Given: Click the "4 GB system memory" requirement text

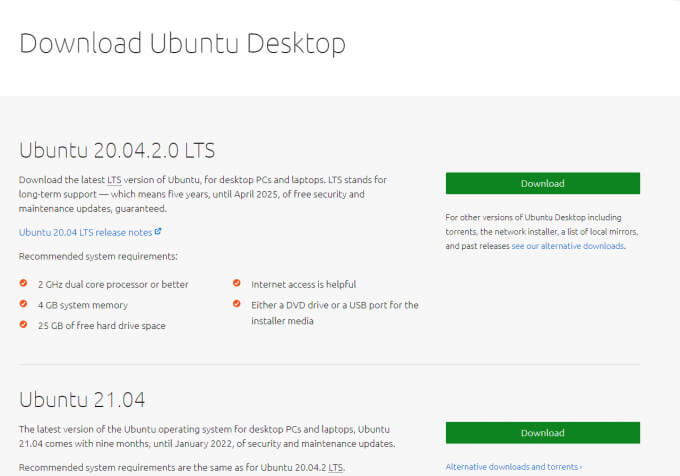Looking at the screenshot, I should 83,304.
